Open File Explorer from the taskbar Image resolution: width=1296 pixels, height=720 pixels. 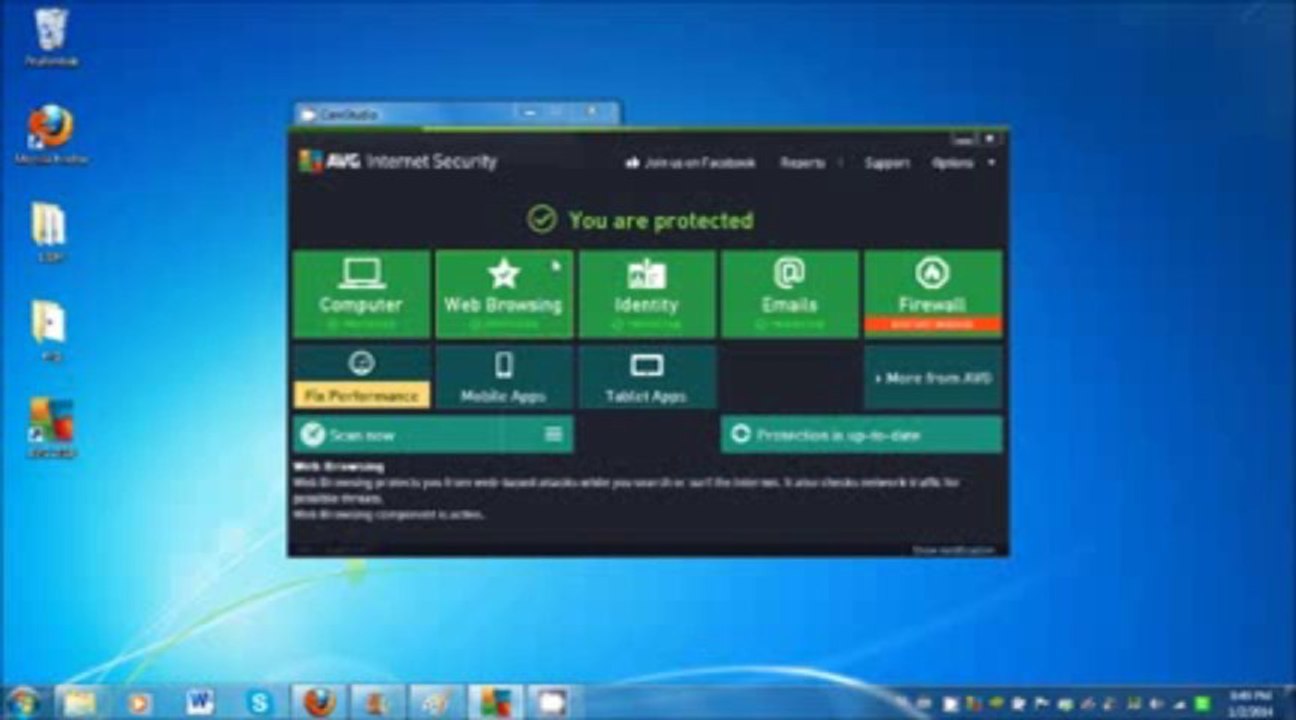80,702
